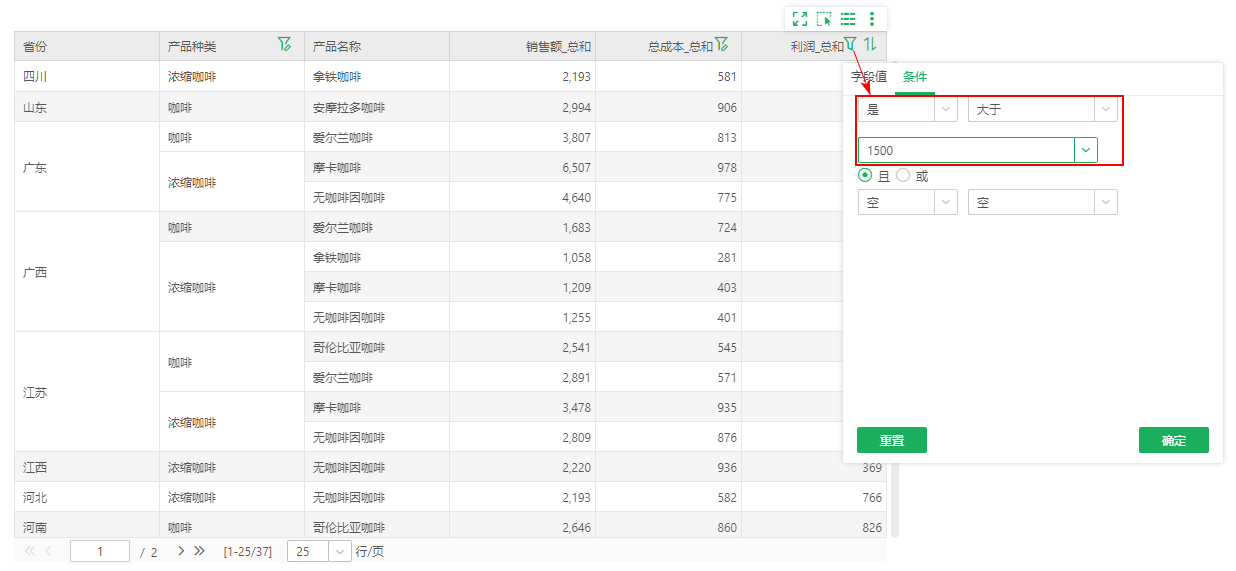Click the filter funnel on 利润_总和 column
The width and height of the screenshot is (1236, 571).
(850, 44)
